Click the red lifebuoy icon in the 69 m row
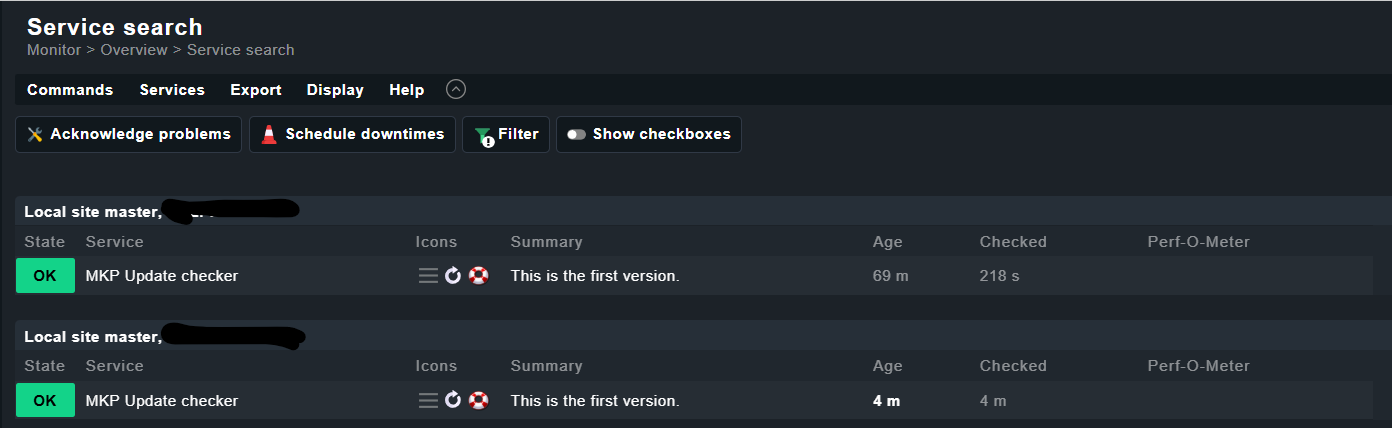1392x428 pixels. 479,276
